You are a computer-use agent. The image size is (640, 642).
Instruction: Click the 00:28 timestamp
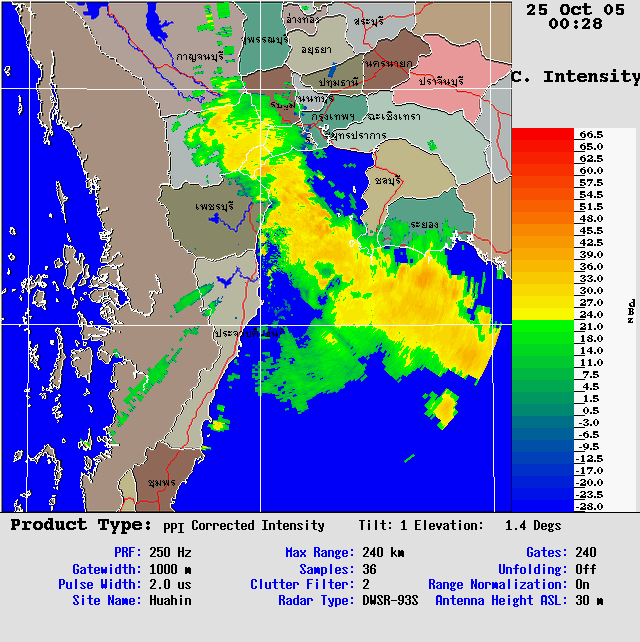[575, 24]
